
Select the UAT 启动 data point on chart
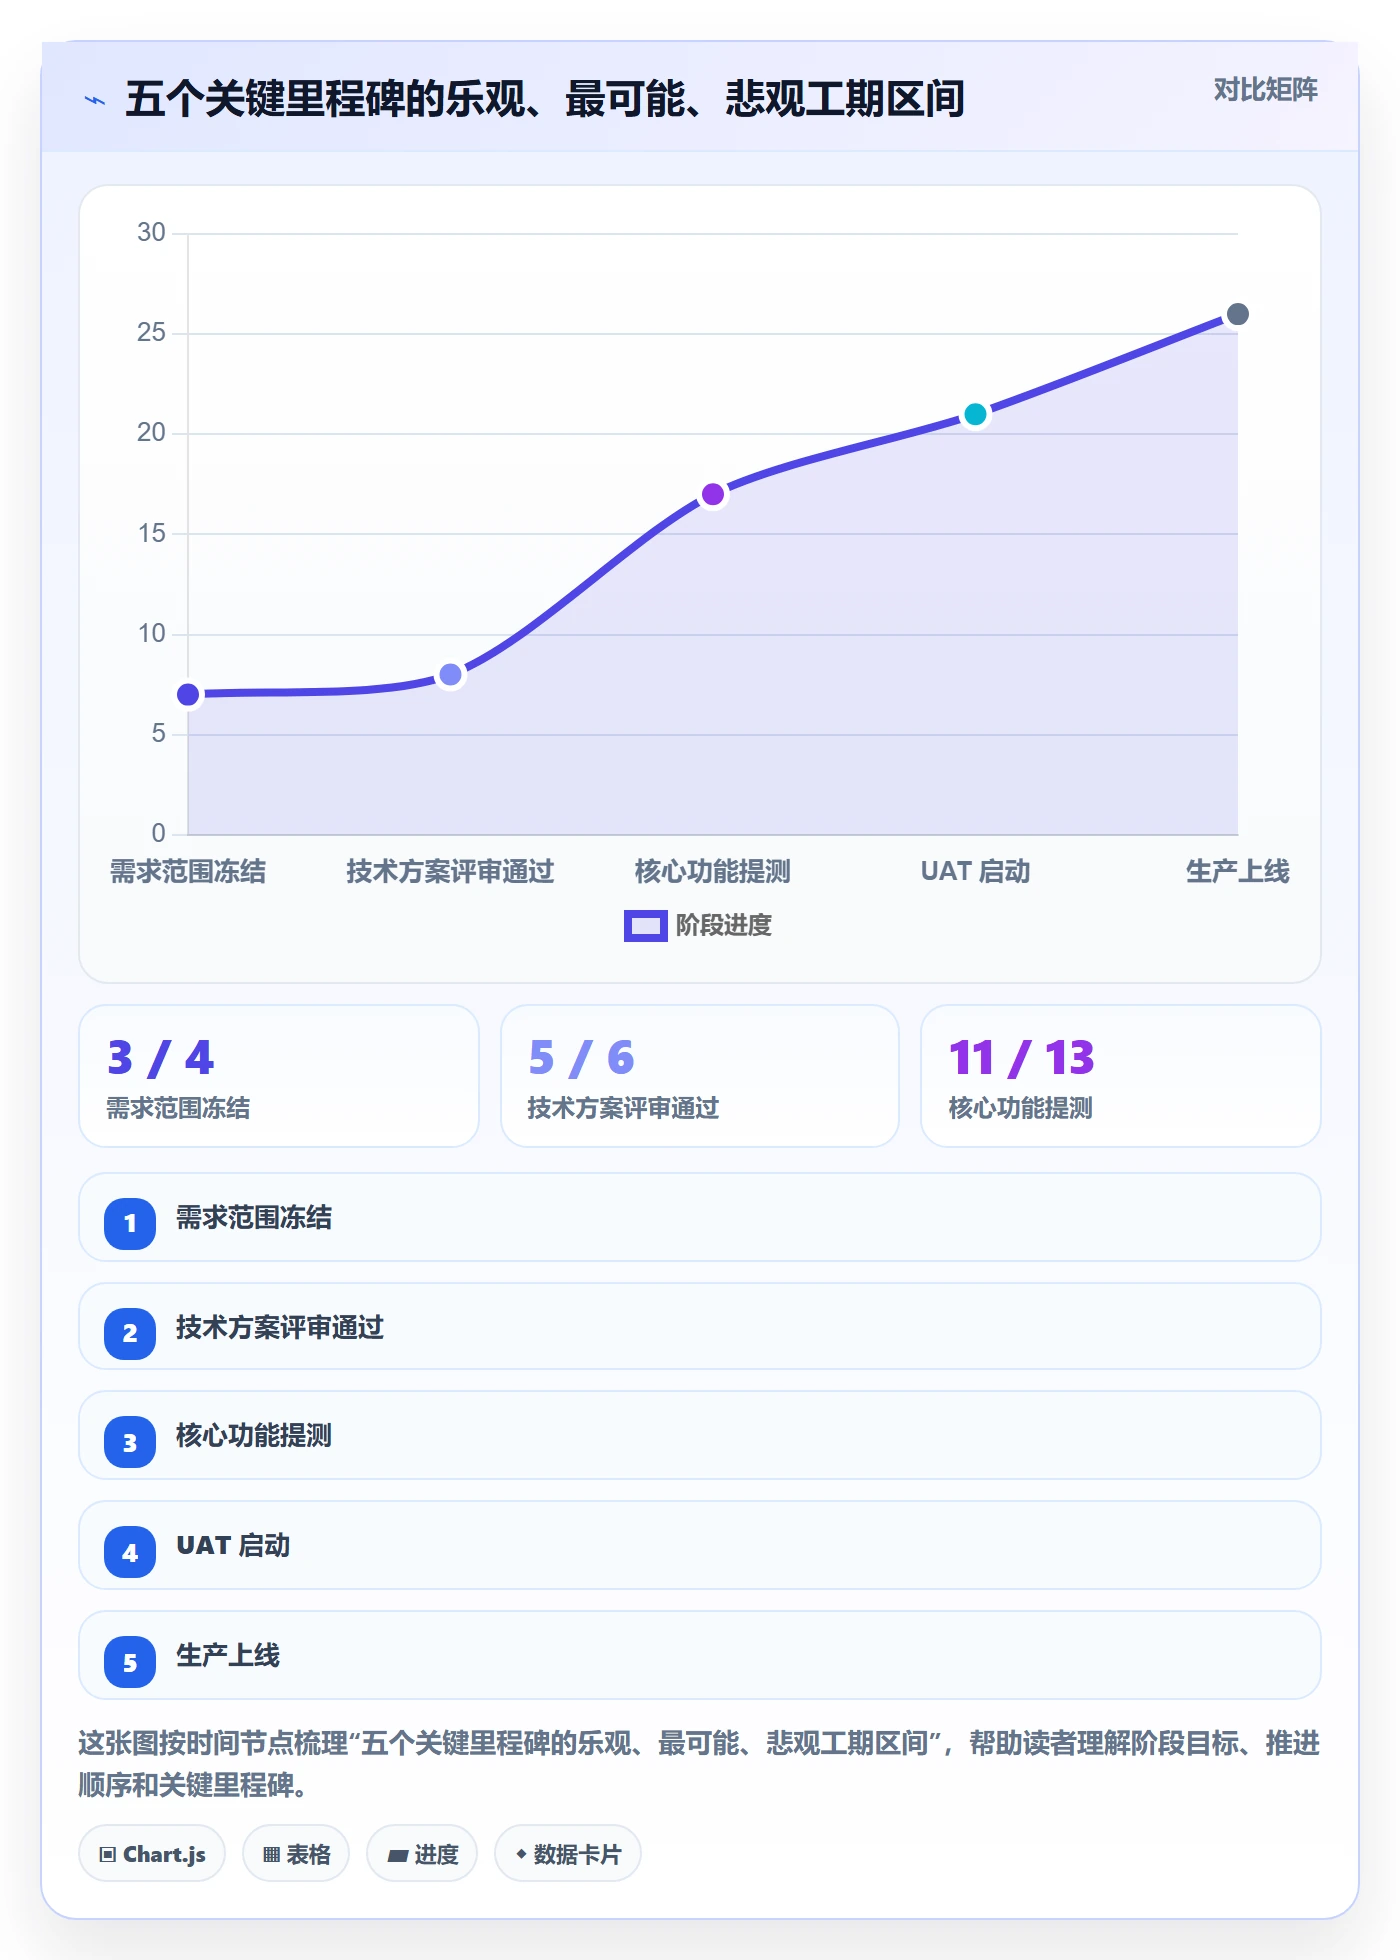[x=976, y=414]
